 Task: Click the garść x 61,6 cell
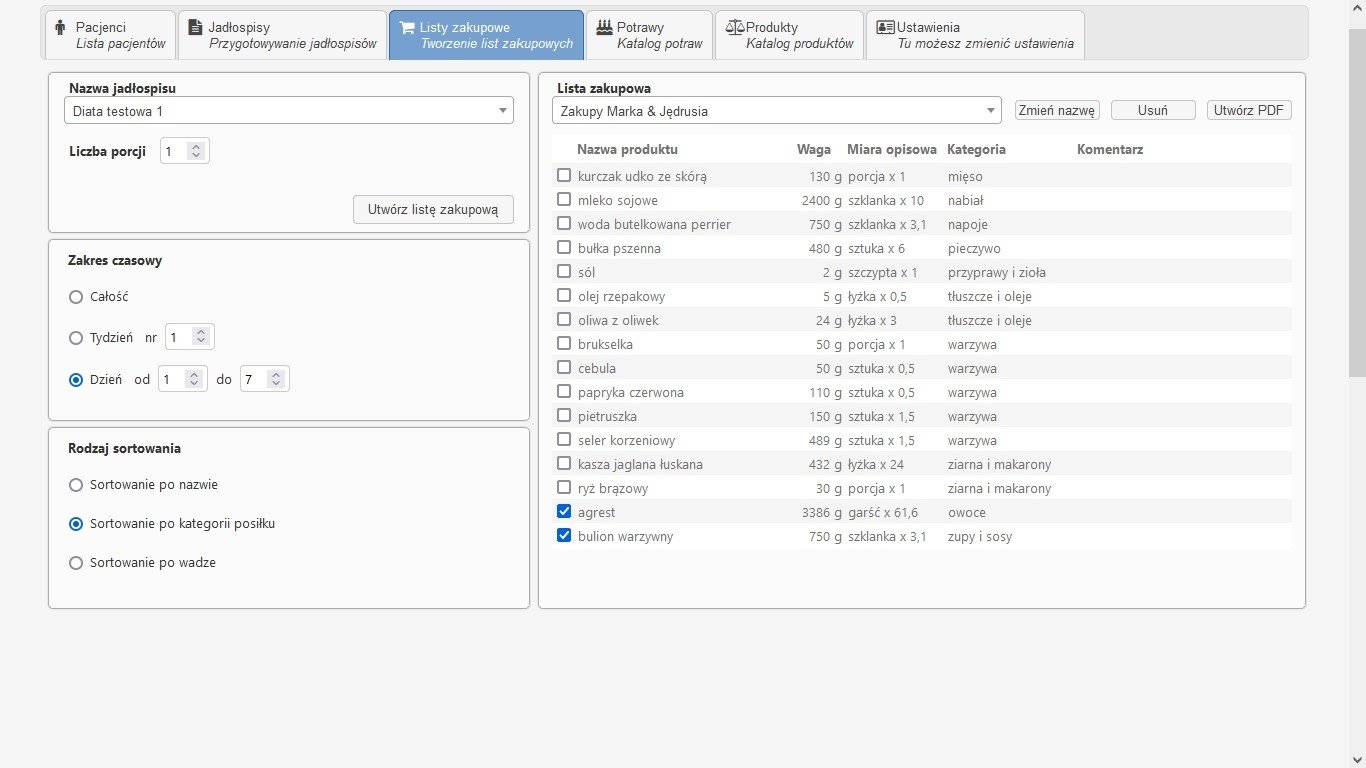pos(883,512)
